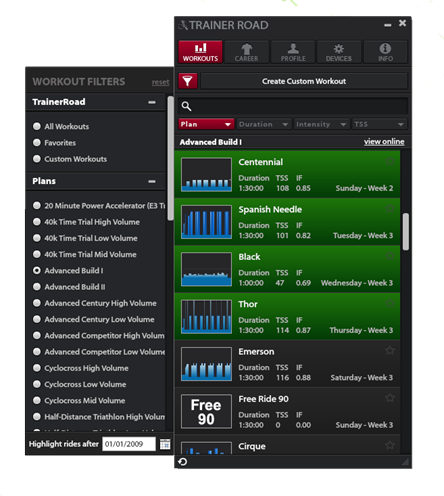Screen dimensions: 444x496
Task: Open the Black workout thumbnail
Action: [206, 269]
